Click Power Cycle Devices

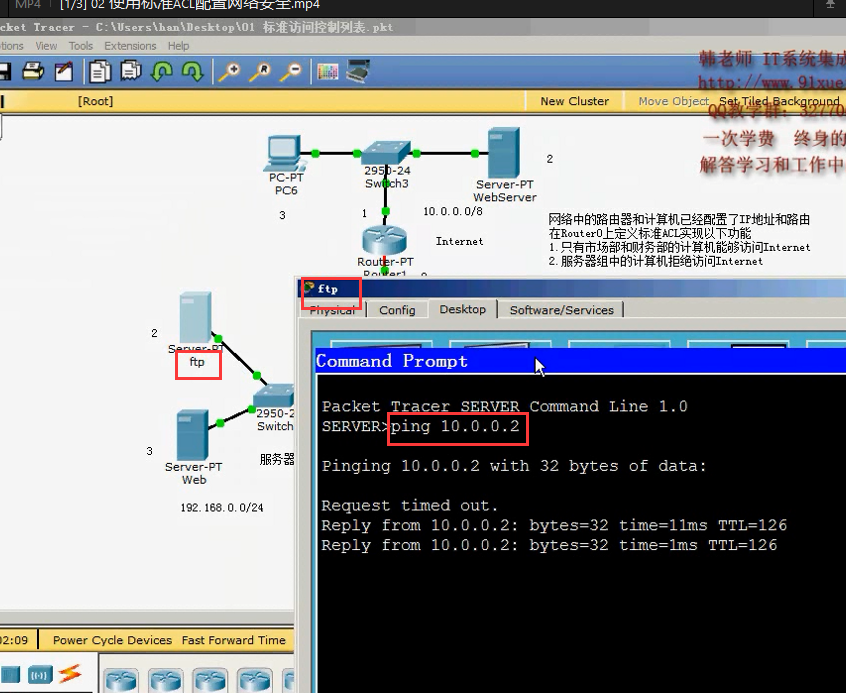click(112, 640)
